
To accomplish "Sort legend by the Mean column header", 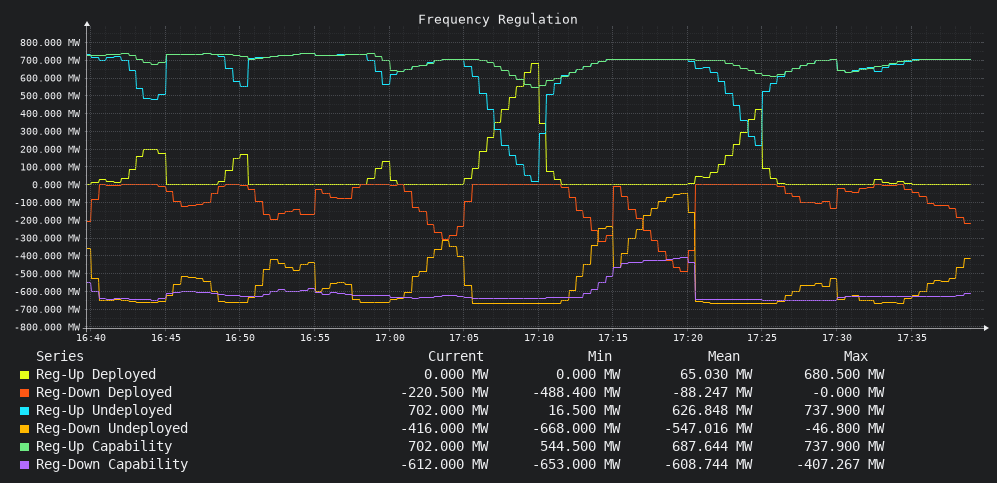I will point(724,357).
